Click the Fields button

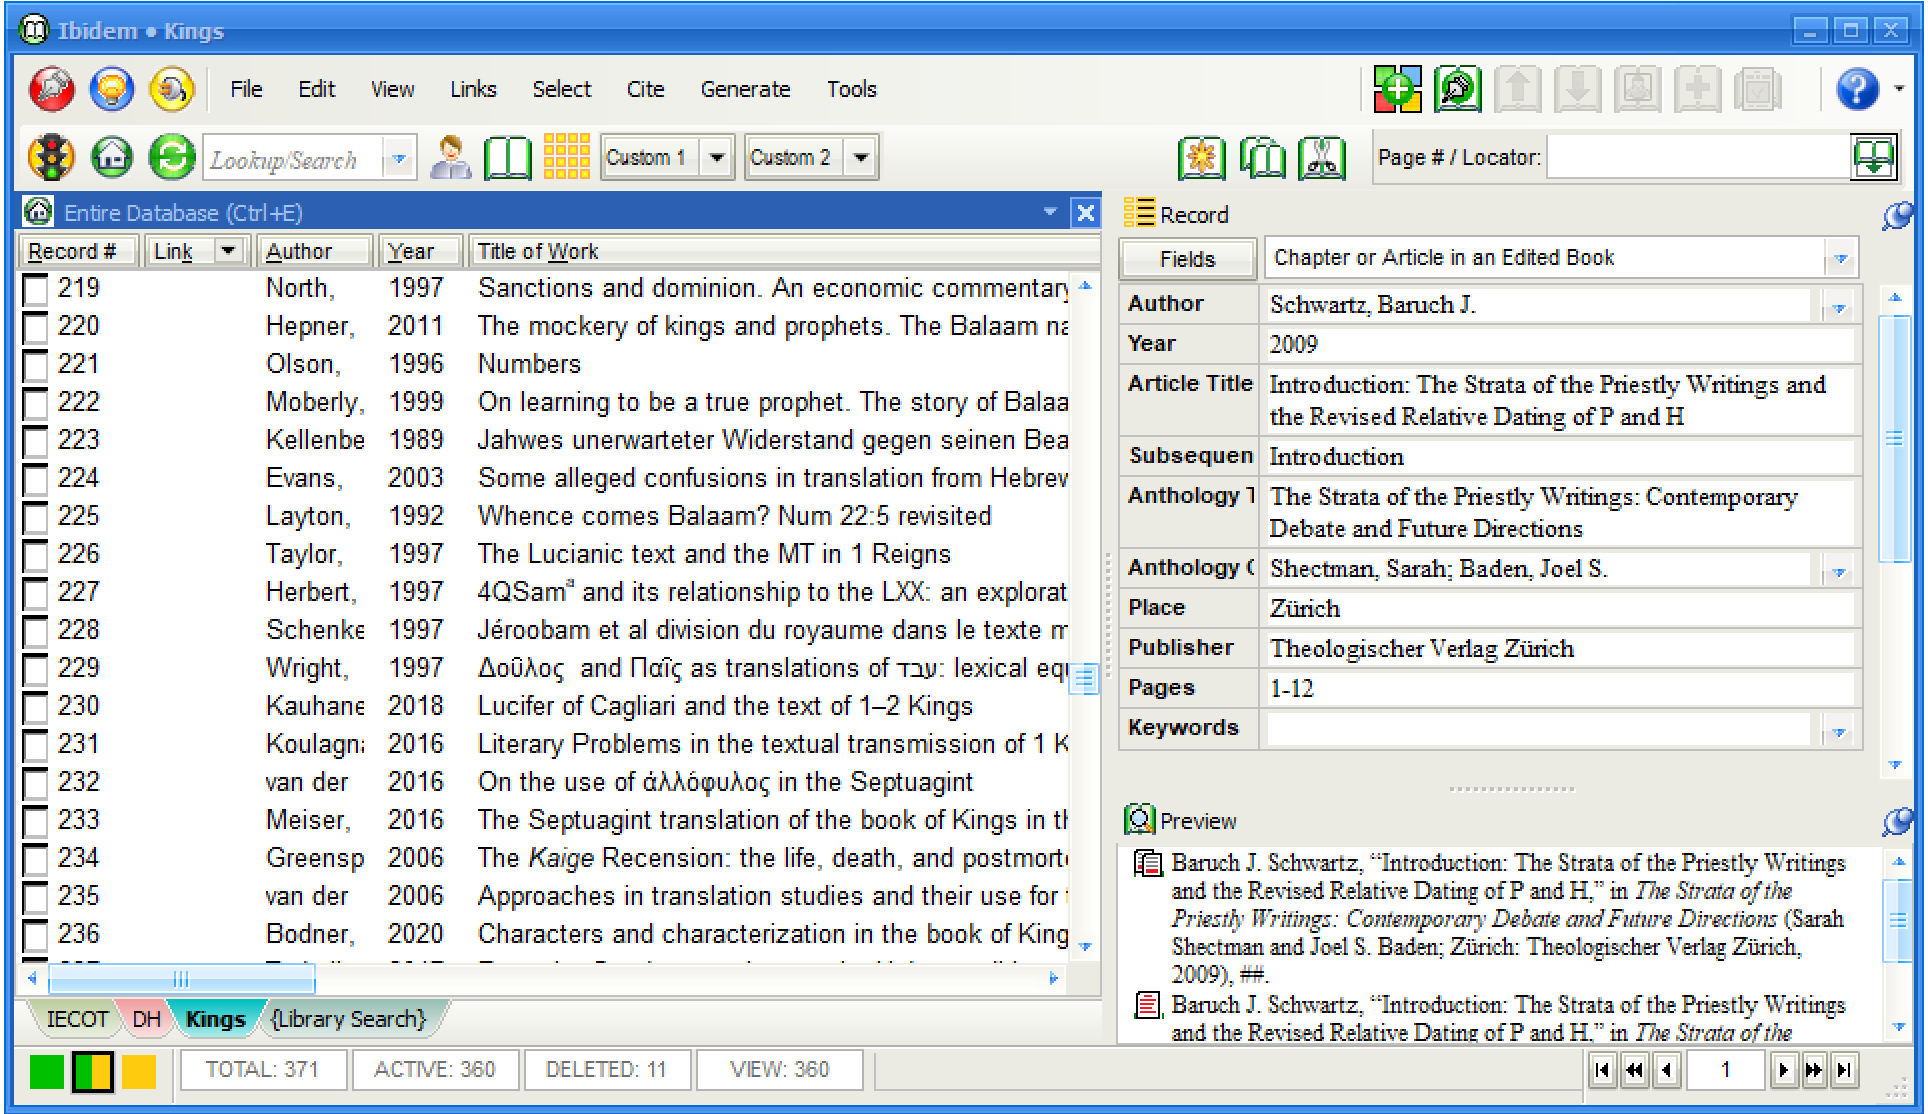click(1187, 259)
